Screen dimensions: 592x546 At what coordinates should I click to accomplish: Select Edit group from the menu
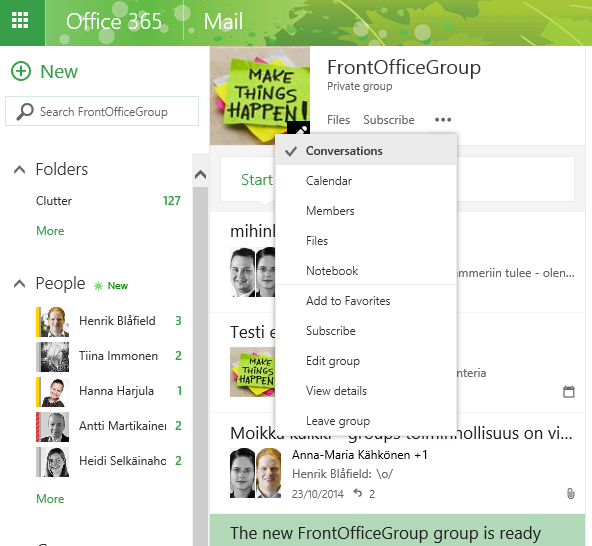(366, 361)
